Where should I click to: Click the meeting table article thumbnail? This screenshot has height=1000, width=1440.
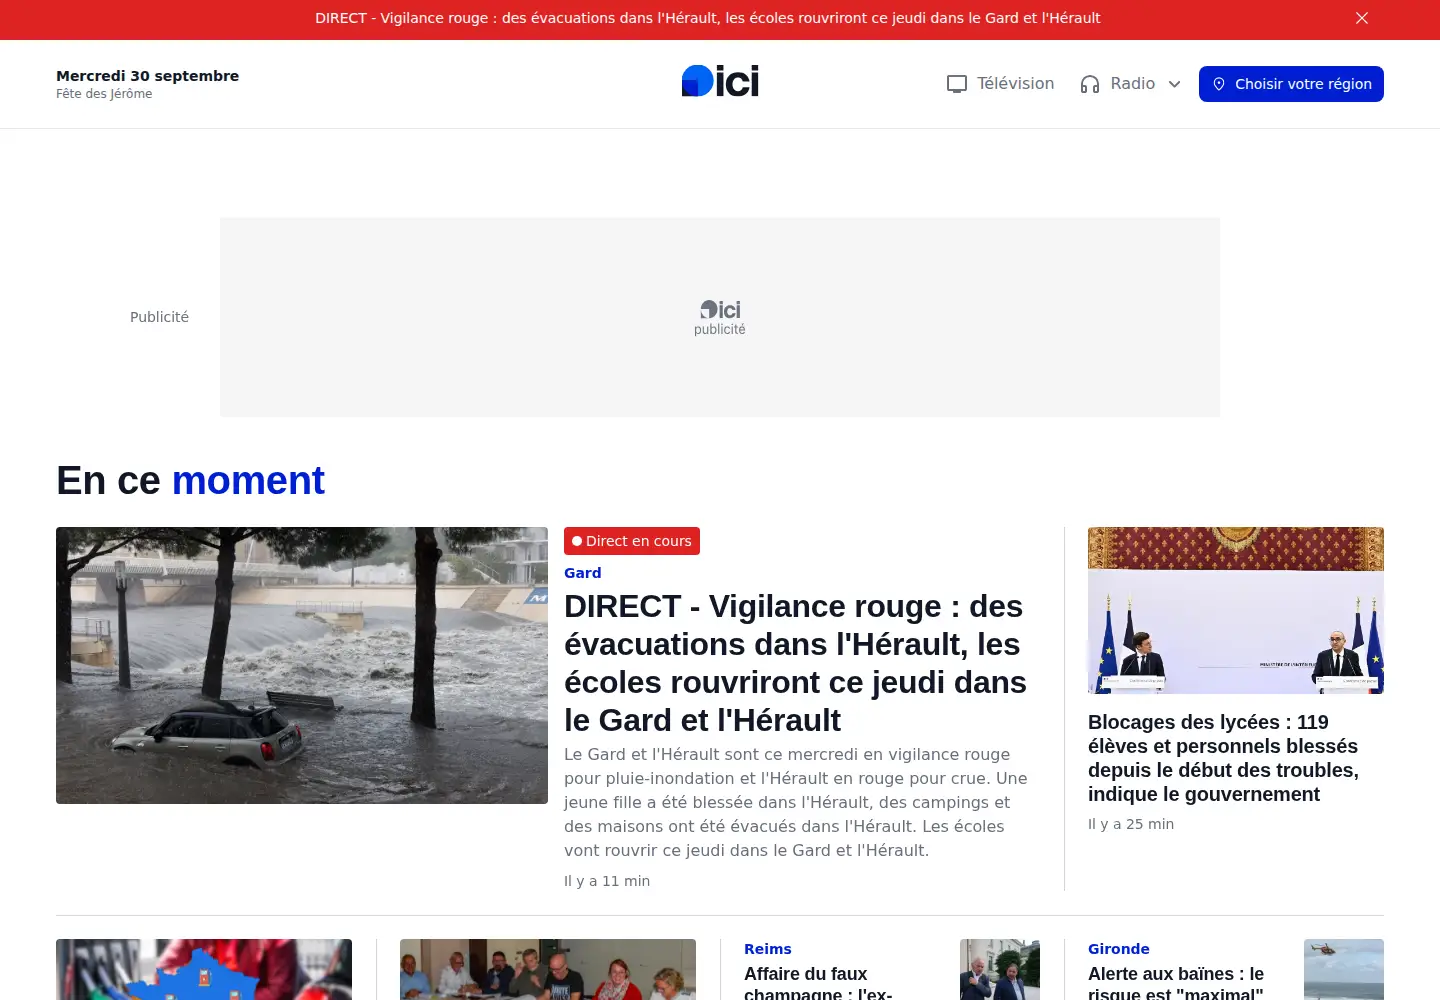coord(548,969)
